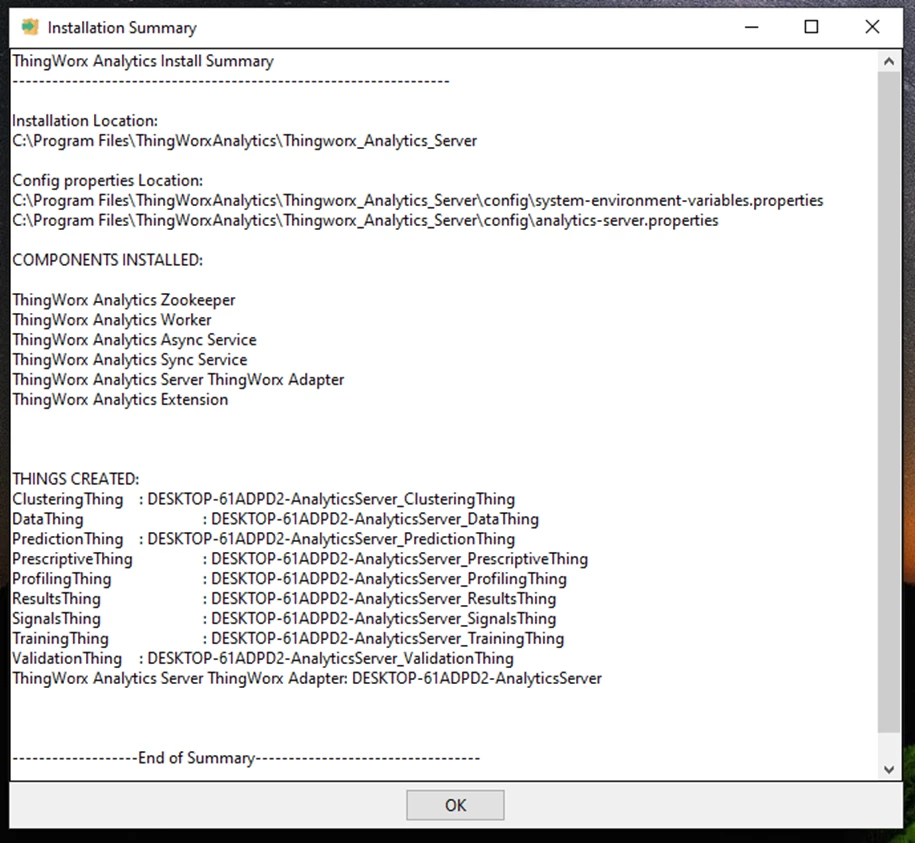Minimize the Installation Summary window
The height and width of the screenshot is (843, 915).
point(752,27)
